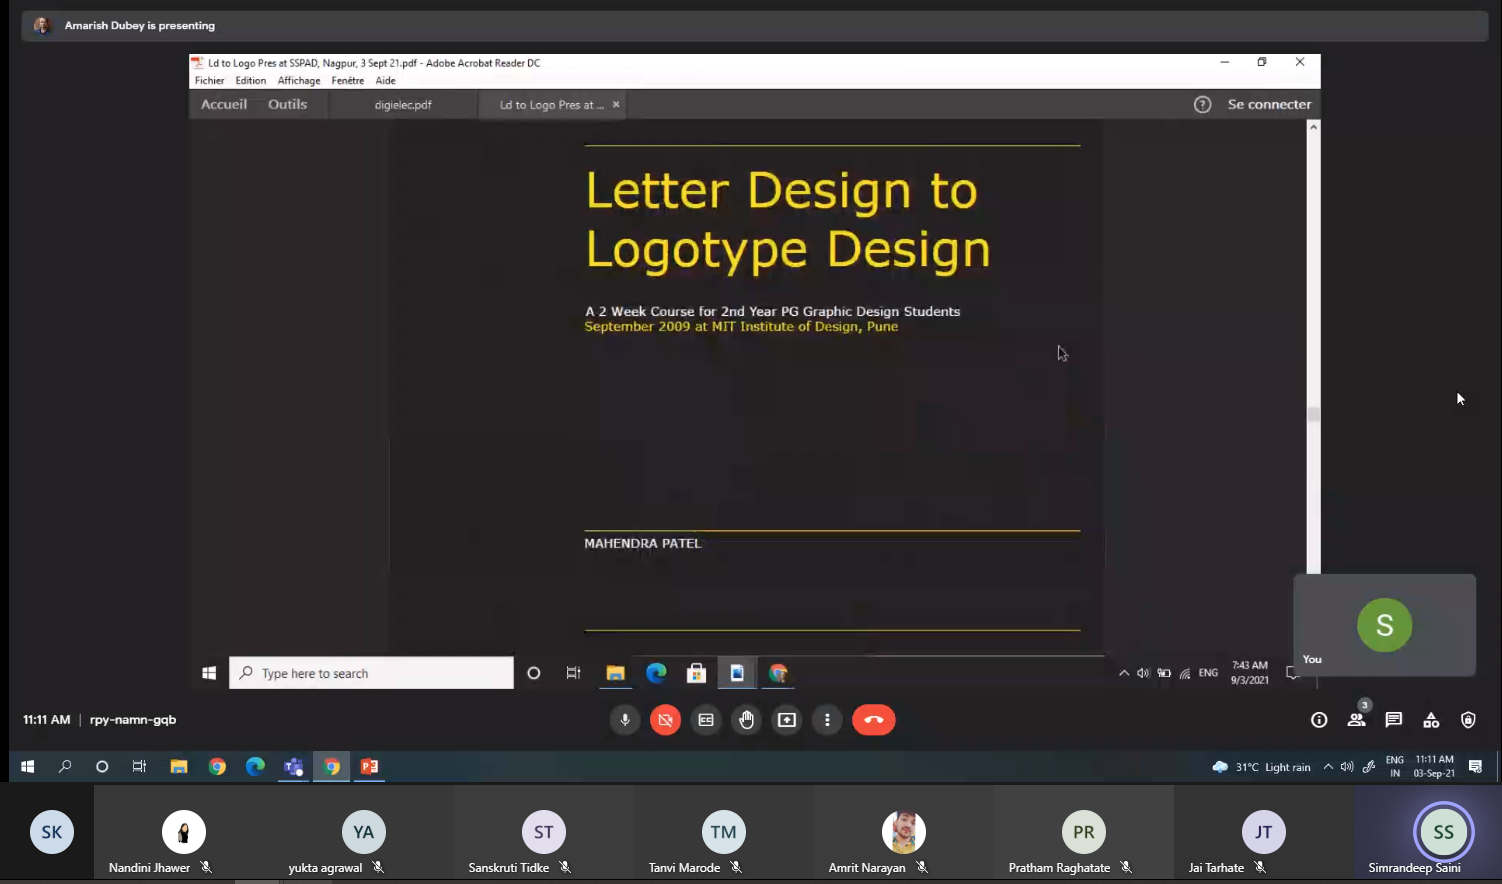1502x884 pixels.
Task: Expand the more options three-dot menu
Action: pos(827,720)
